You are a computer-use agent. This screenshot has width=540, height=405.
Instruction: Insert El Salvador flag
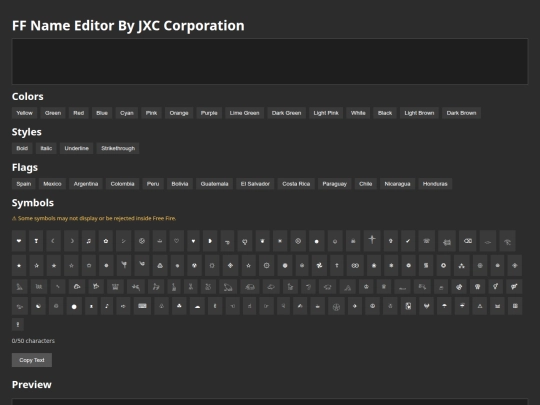pyautogui.click(x=255, y=184)
